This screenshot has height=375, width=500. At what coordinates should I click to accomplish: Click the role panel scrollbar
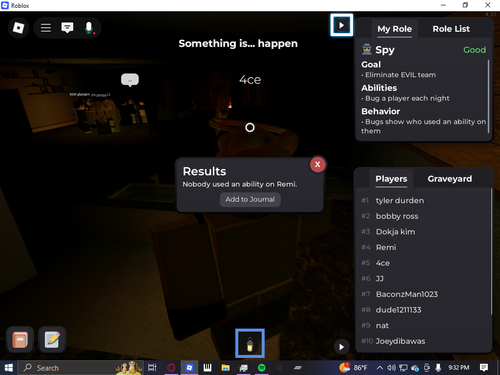pos(489,96)
